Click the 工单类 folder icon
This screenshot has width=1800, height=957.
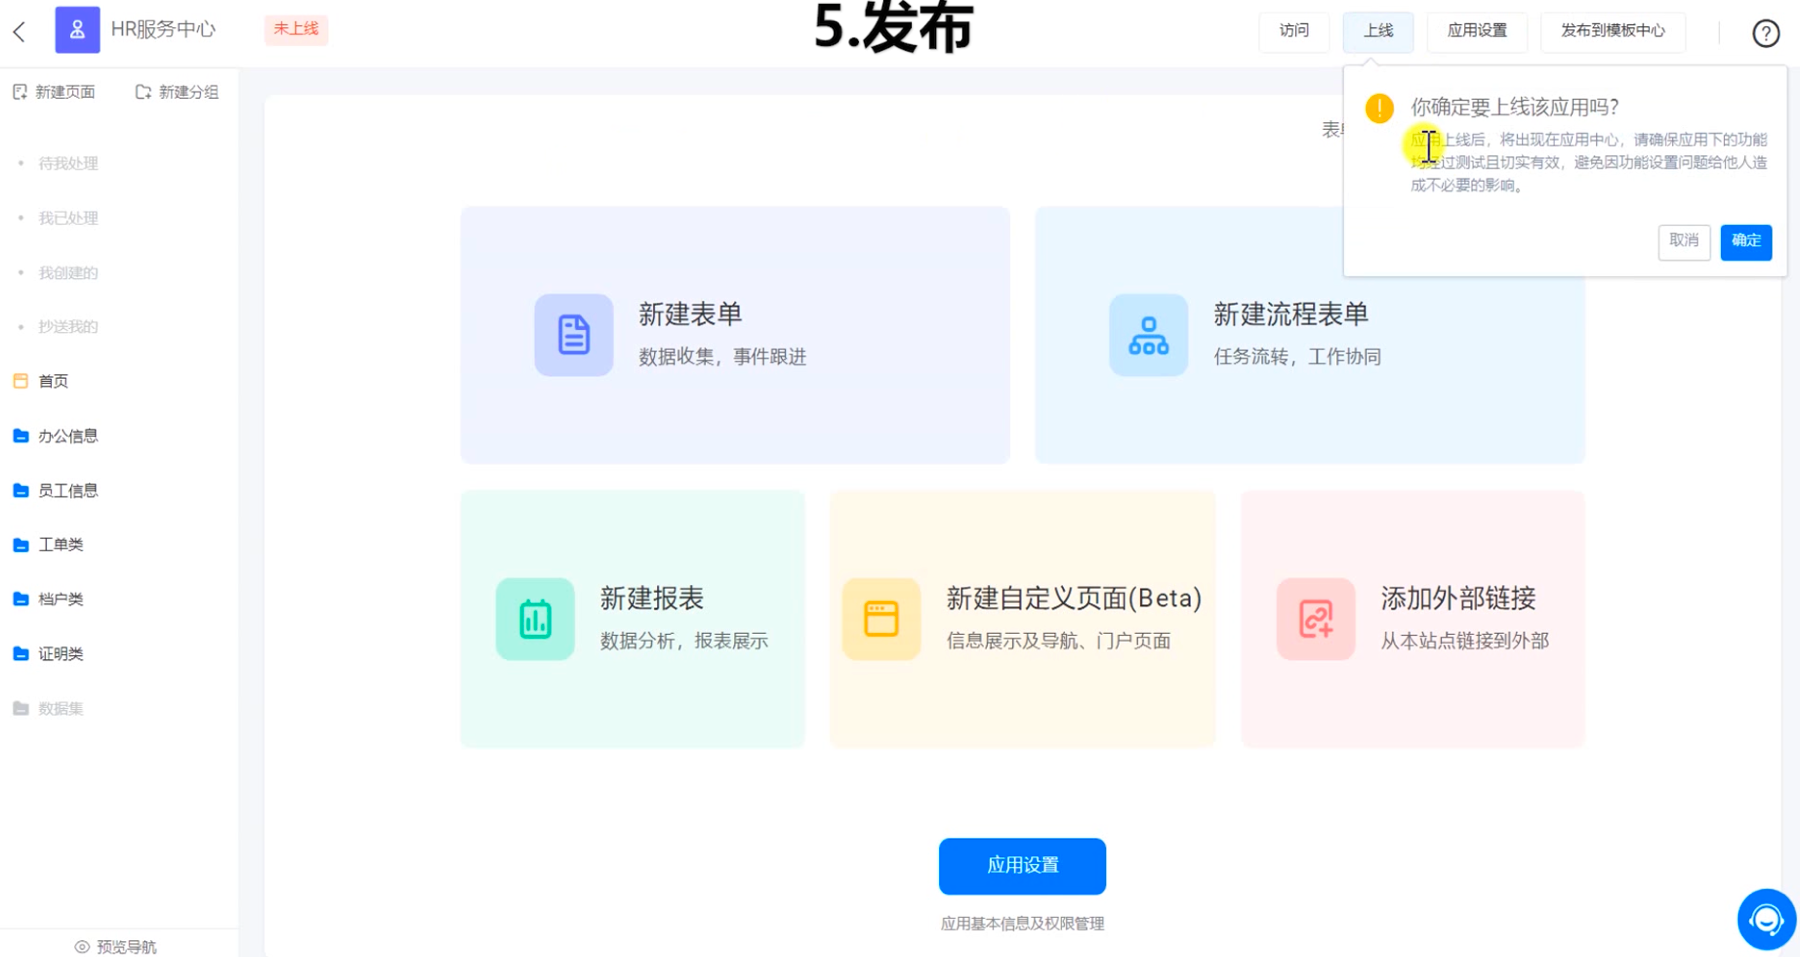point(20,545)
